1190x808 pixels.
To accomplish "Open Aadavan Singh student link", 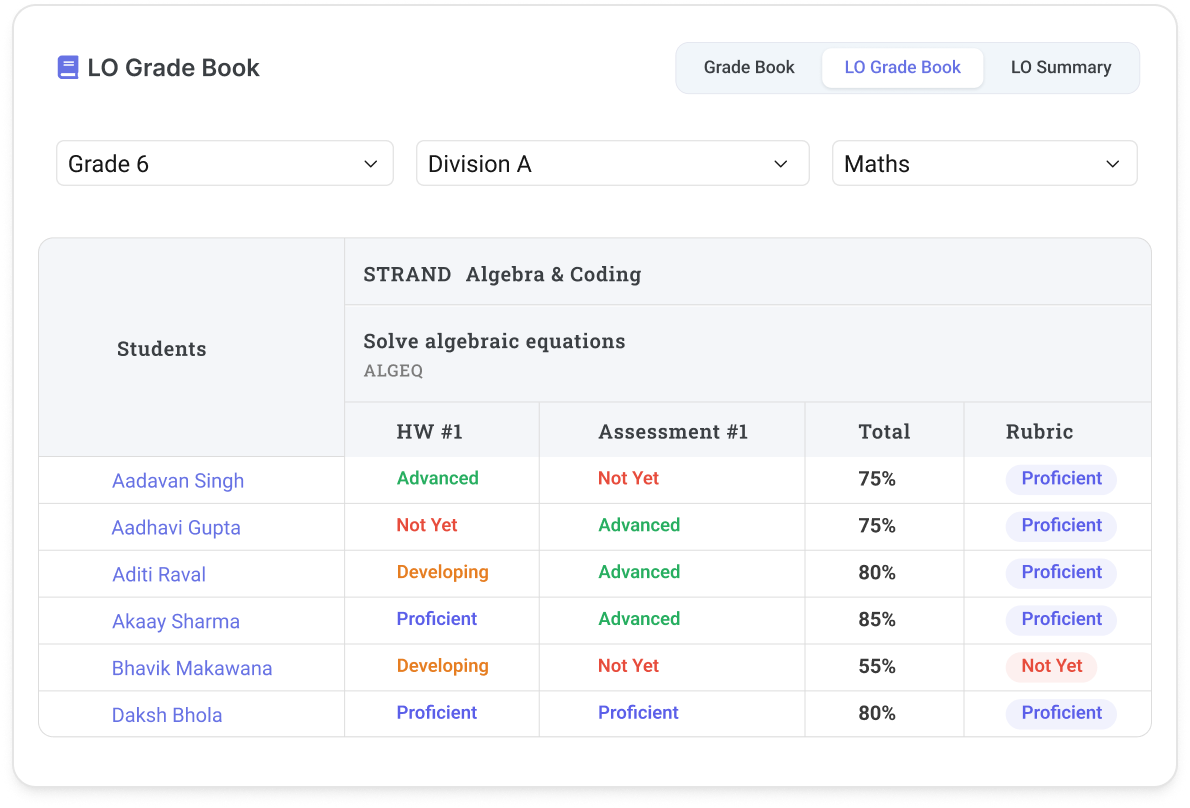I will click(x=178, y=481).
